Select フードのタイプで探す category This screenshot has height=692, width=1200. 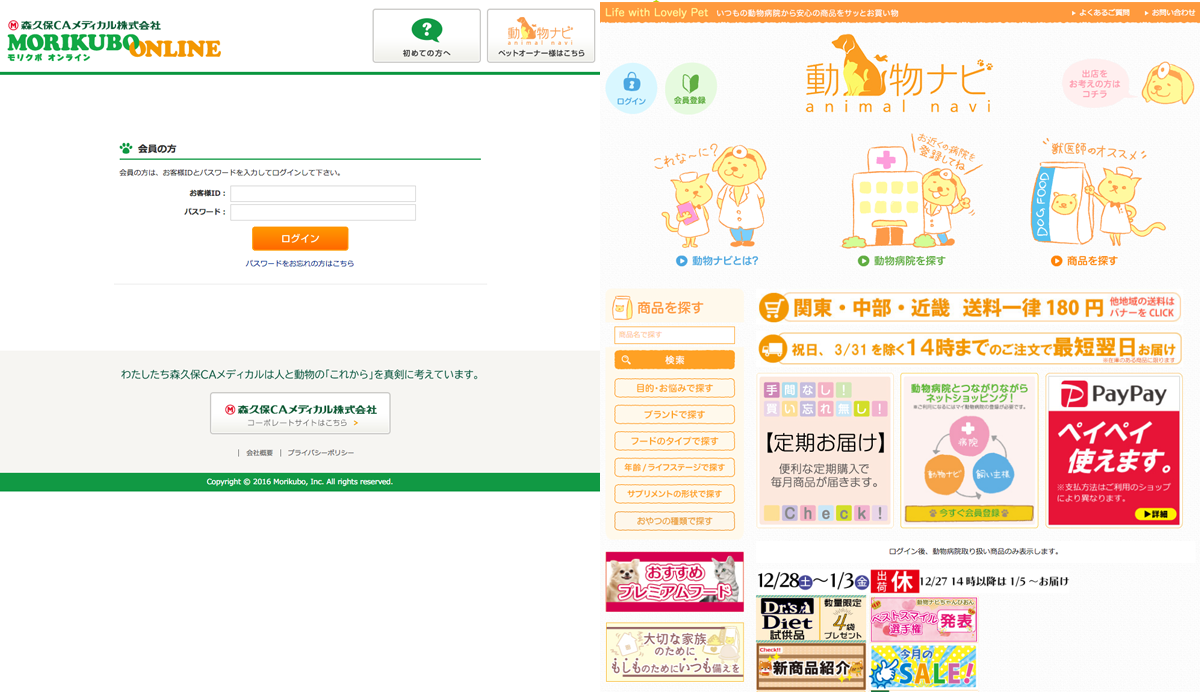[x=674, y=441]
